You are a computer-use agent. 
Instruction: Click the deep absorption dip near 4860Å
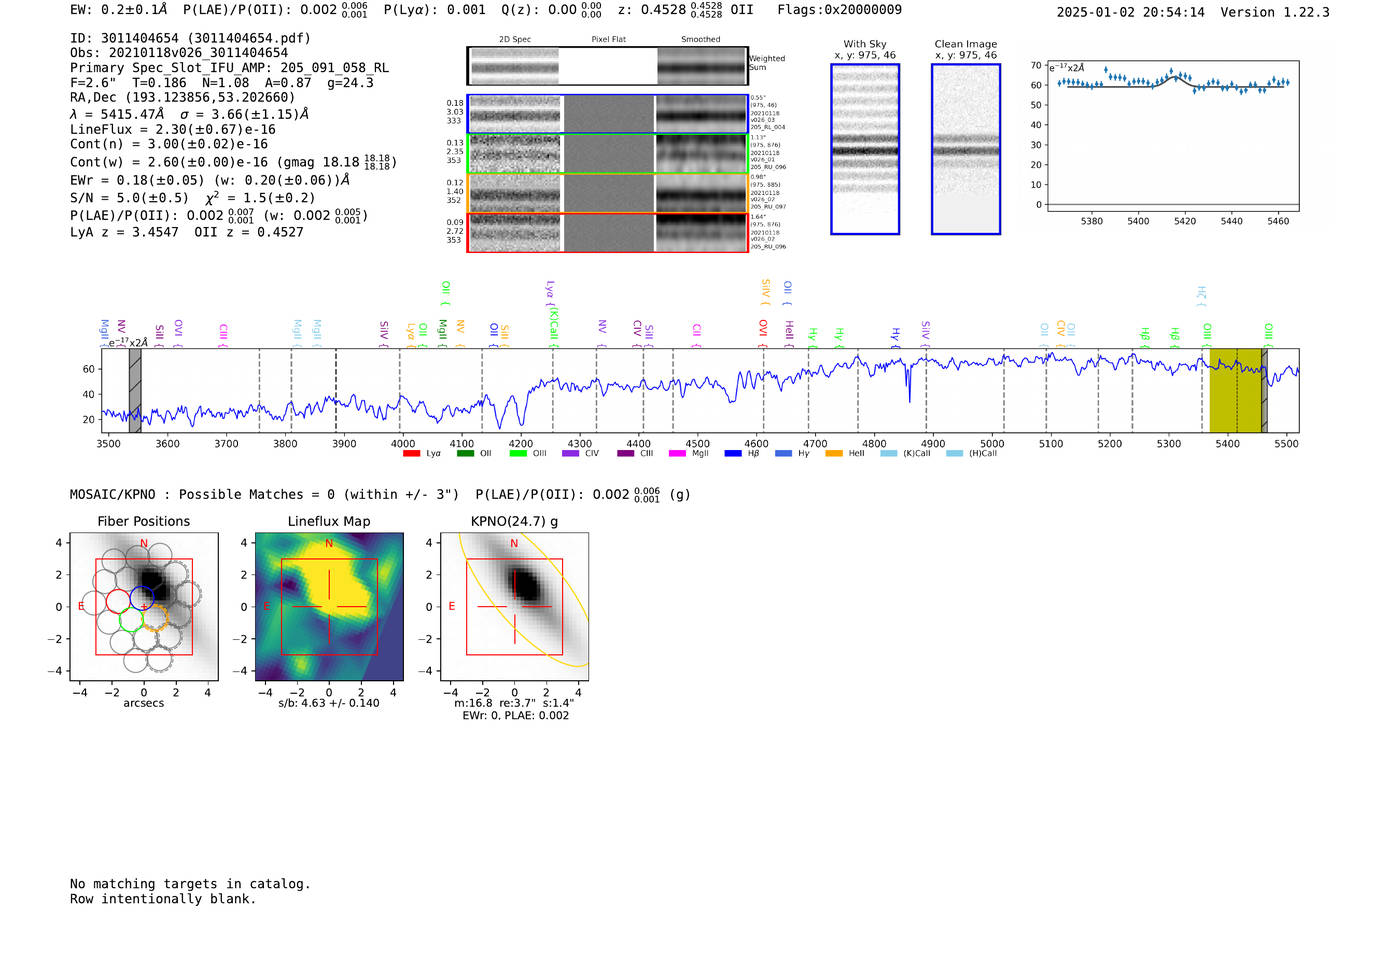point(909,388)
